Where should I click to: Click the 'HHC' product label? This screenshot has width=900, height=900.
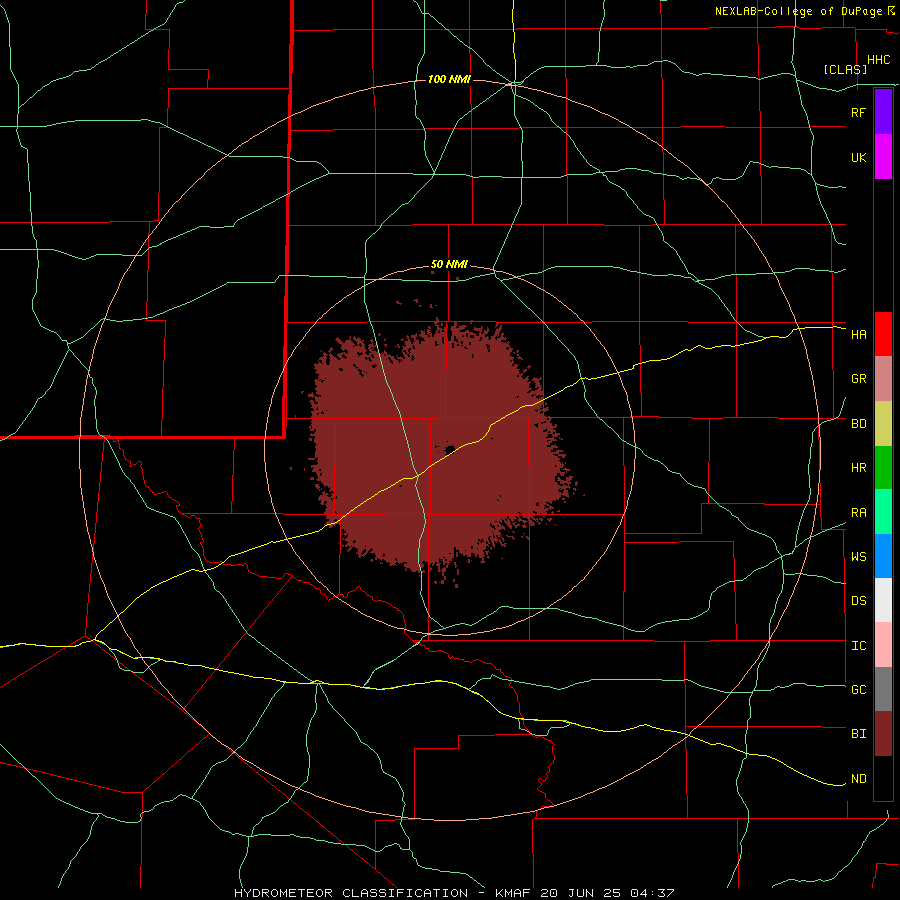878,60
